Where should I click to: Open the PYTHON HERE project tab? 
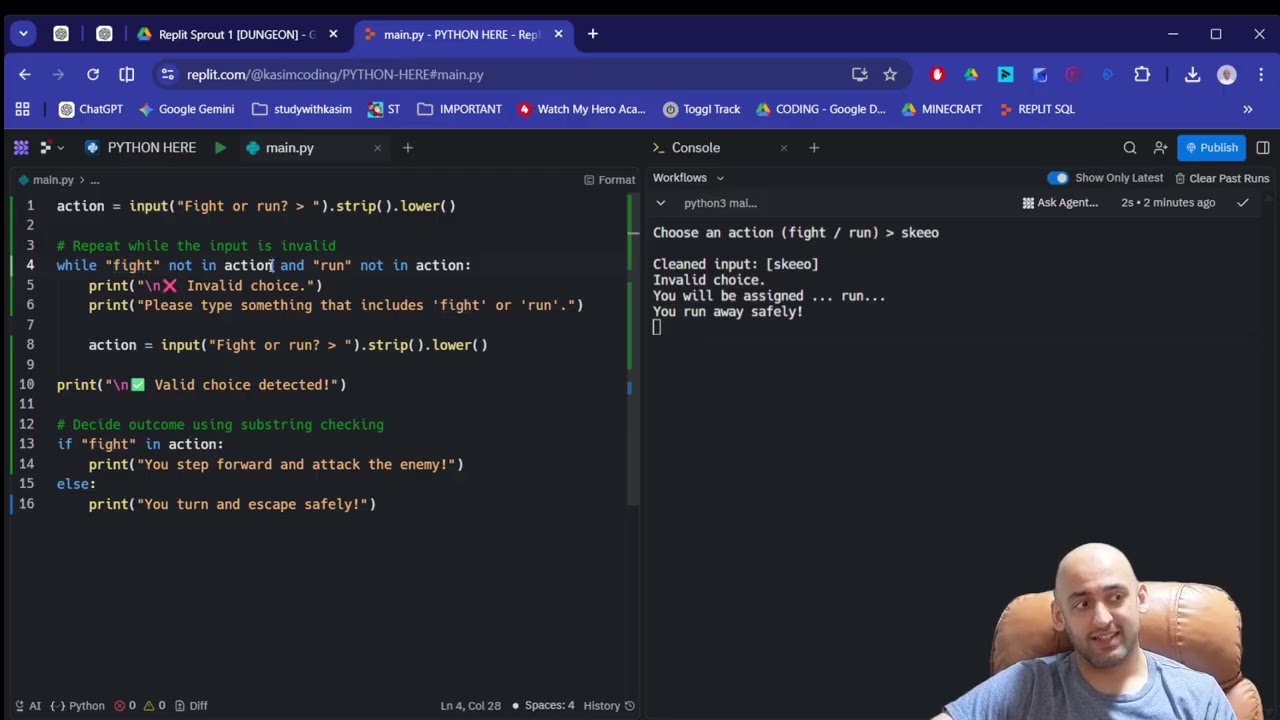(141, 148)
